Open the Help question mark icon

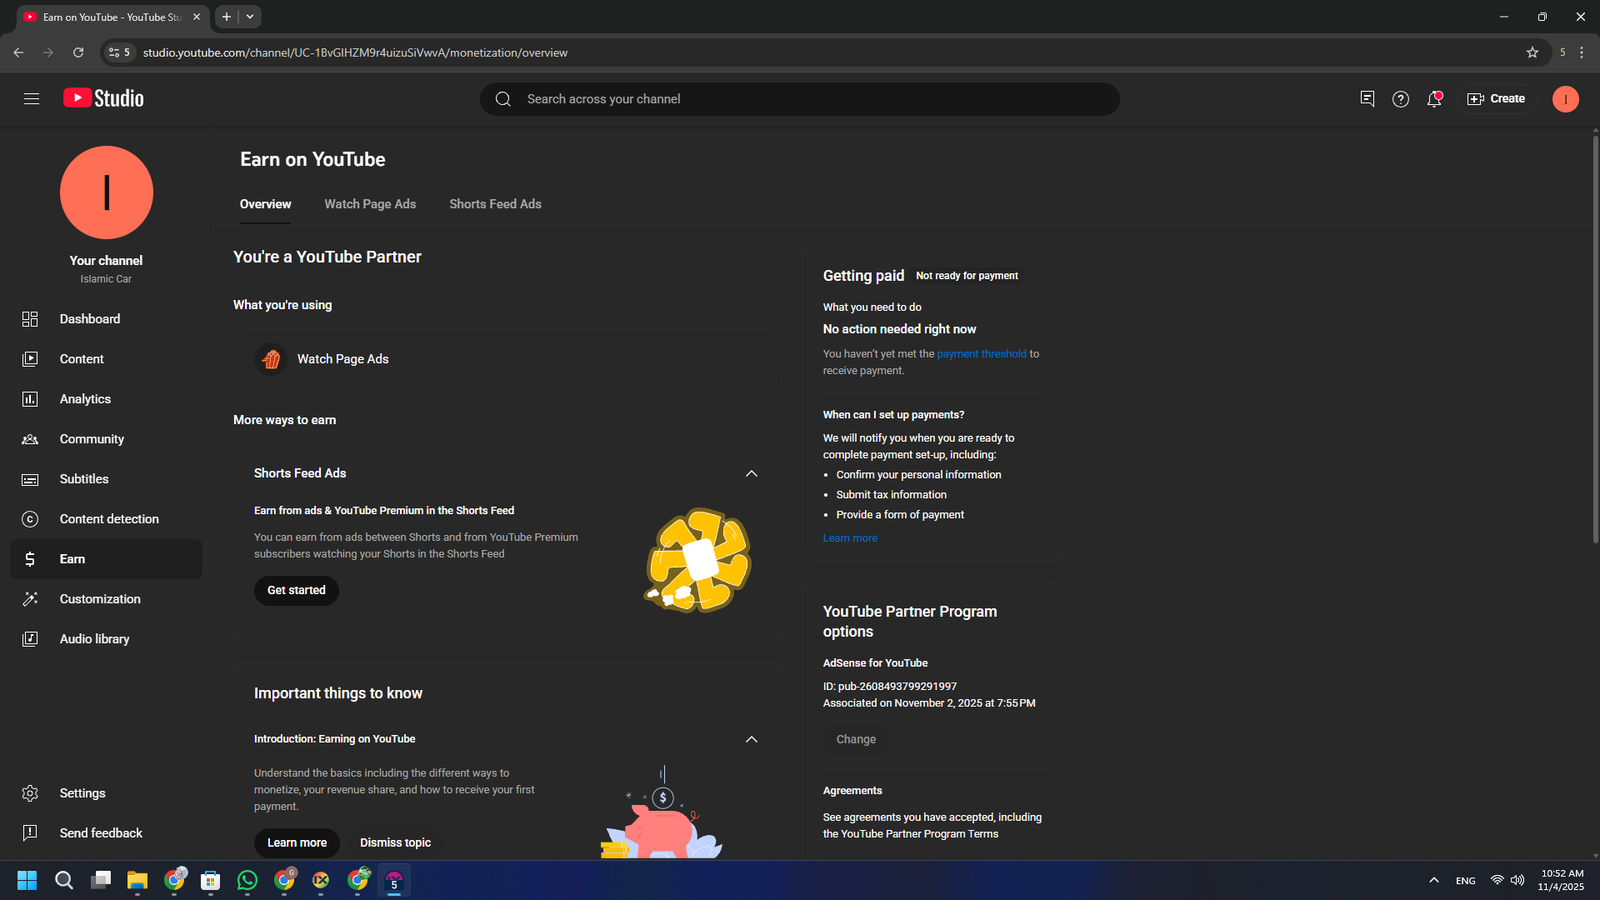pyautogui.click(x=1401, y=99)
